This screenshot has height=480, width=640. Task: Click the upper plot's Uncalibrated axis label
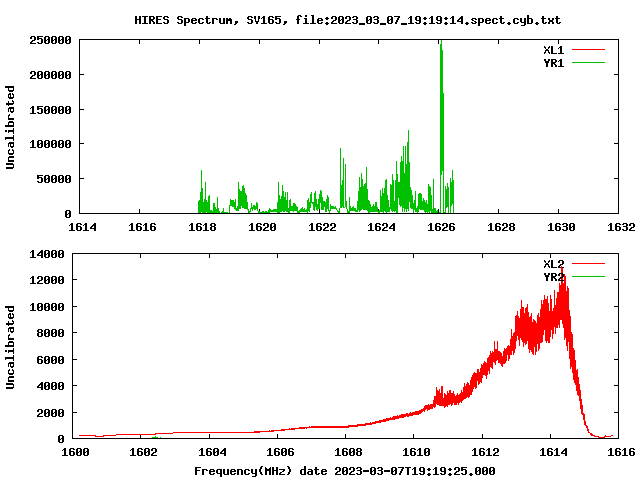(x=10, y=127)
